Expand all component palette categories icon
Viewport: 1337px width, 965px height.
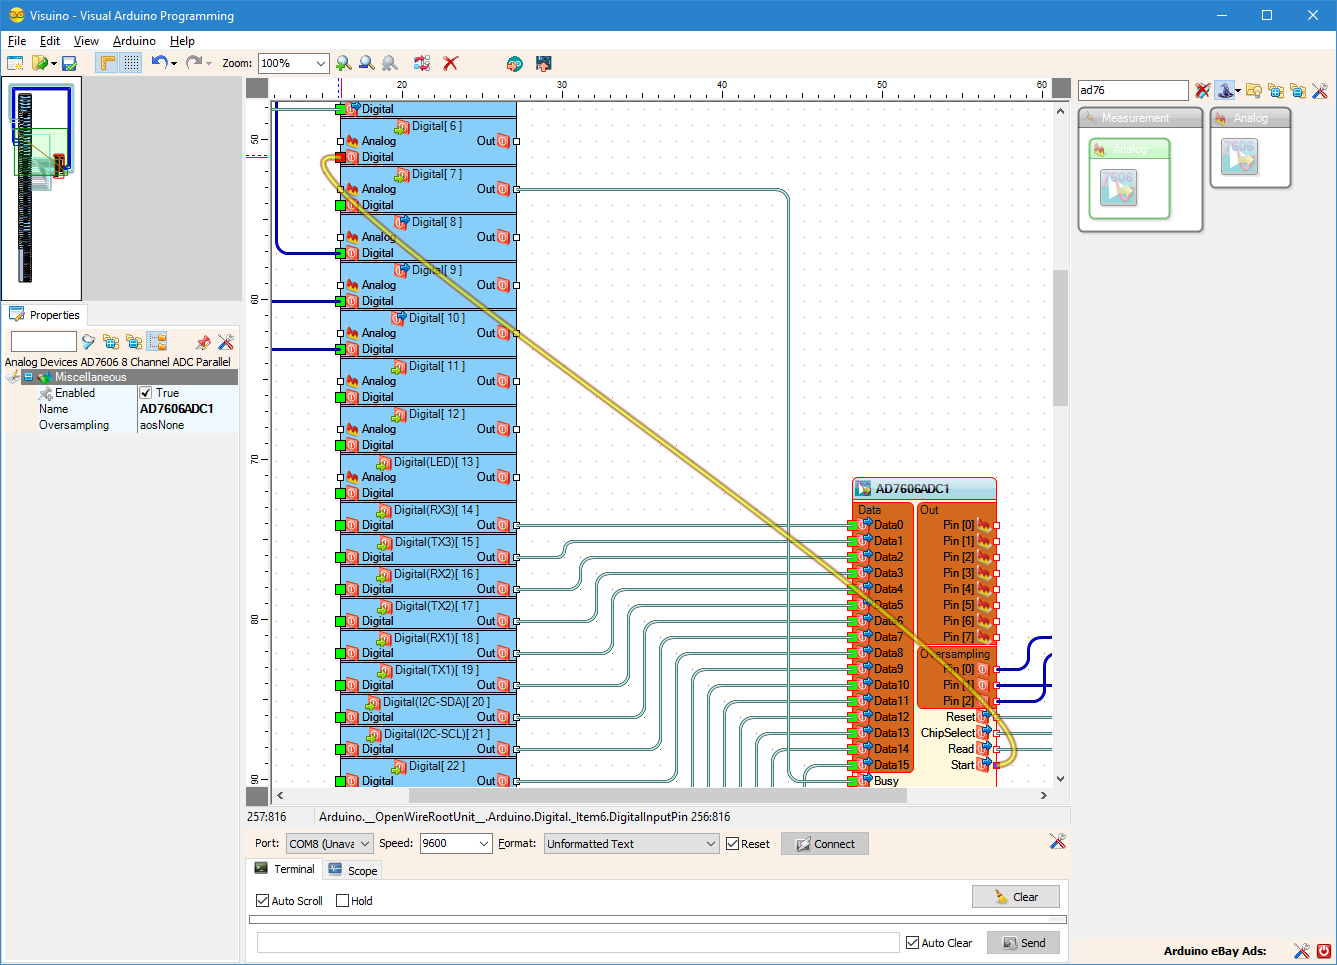tap(1276, 90)
